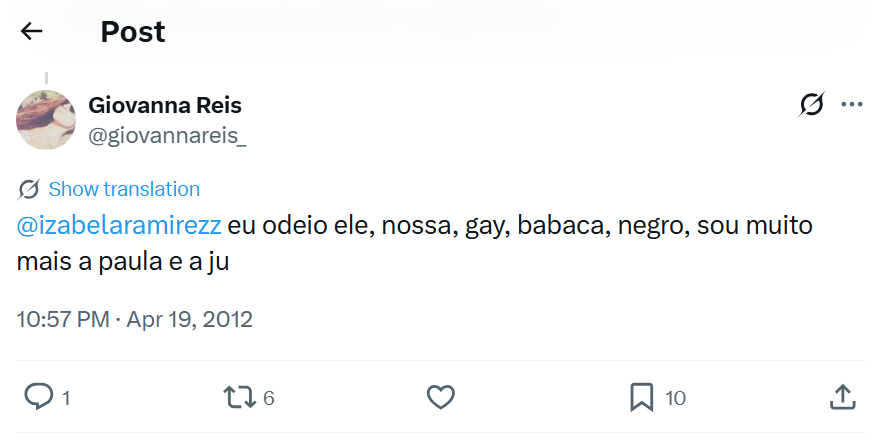The image size is (885, 448).
Task: Like the post with the heart icon
Action: coord(441,397)
